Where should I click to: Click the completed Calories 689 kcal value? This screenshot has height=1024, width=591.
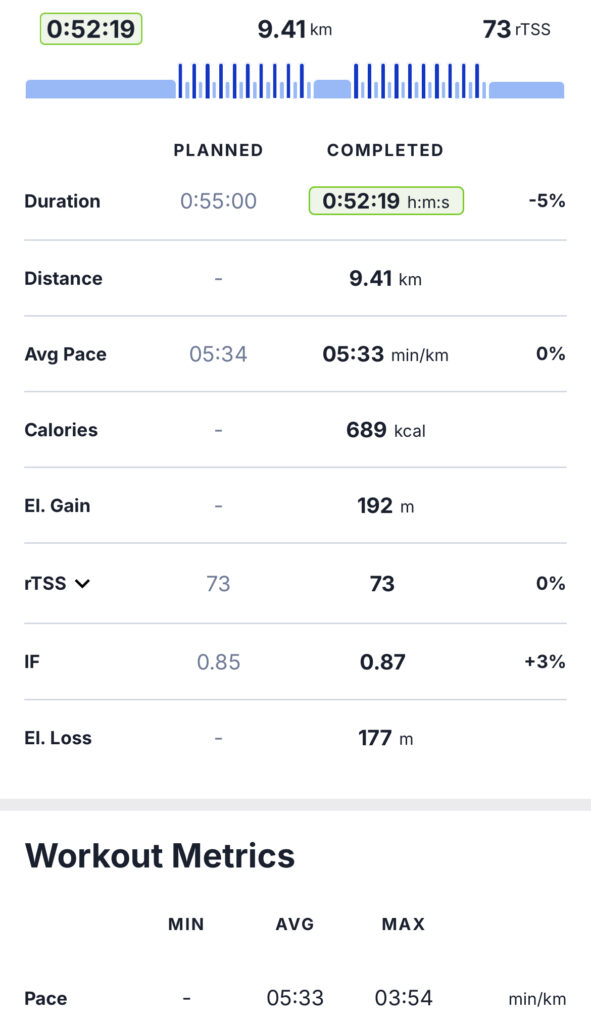(385, 430)
